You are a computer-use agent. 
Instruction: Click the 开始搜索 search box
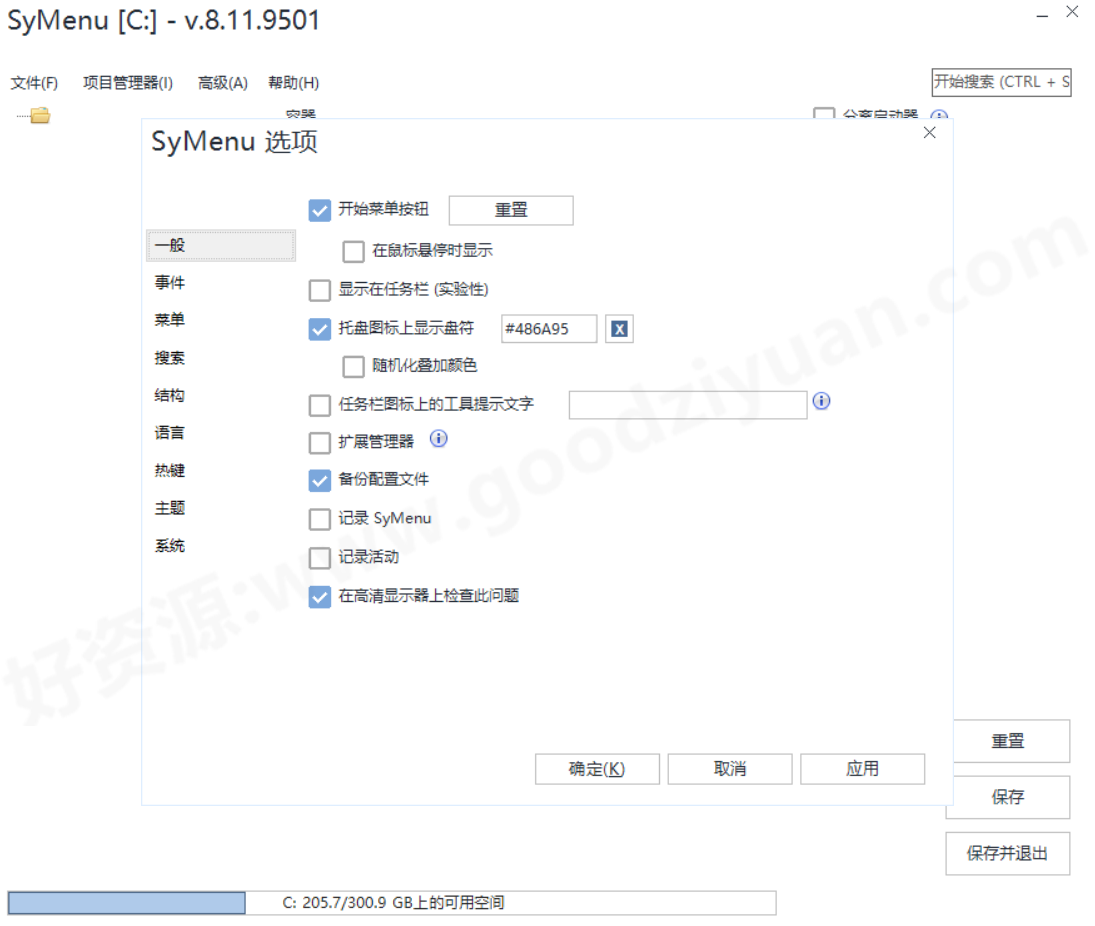(1000, 82)
